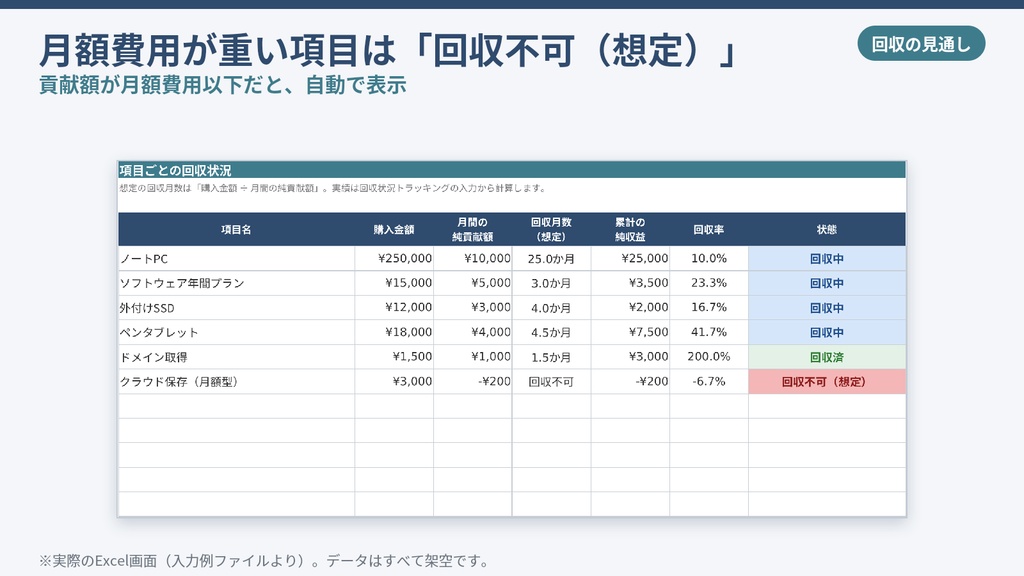Click the ¥2,000 cumulative revenue cell
1024x576 pixels.
tap(630, 308)
